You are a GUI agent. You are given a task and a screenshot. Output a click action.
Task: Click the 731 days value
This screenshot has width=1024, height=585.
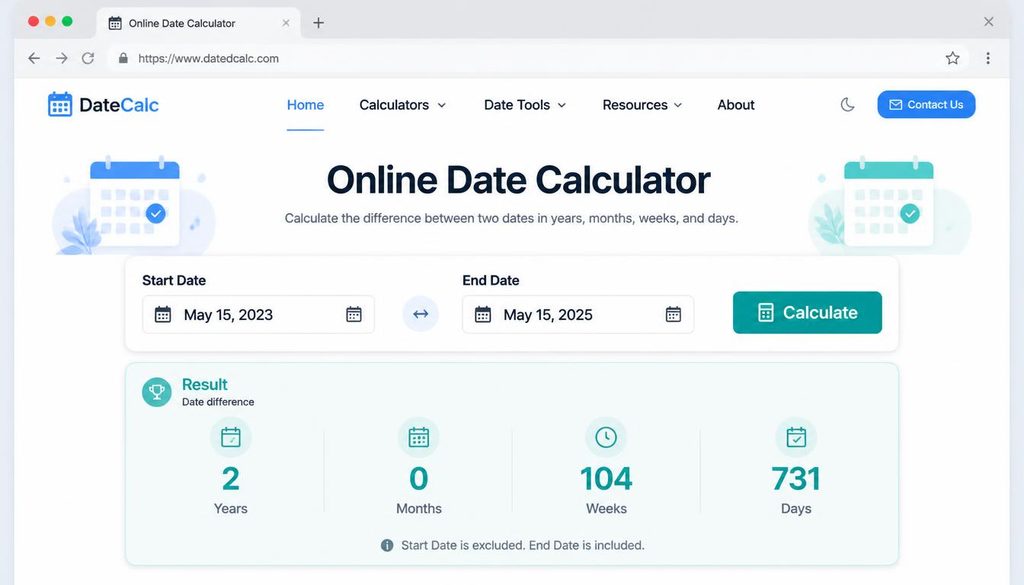(796, 479)
